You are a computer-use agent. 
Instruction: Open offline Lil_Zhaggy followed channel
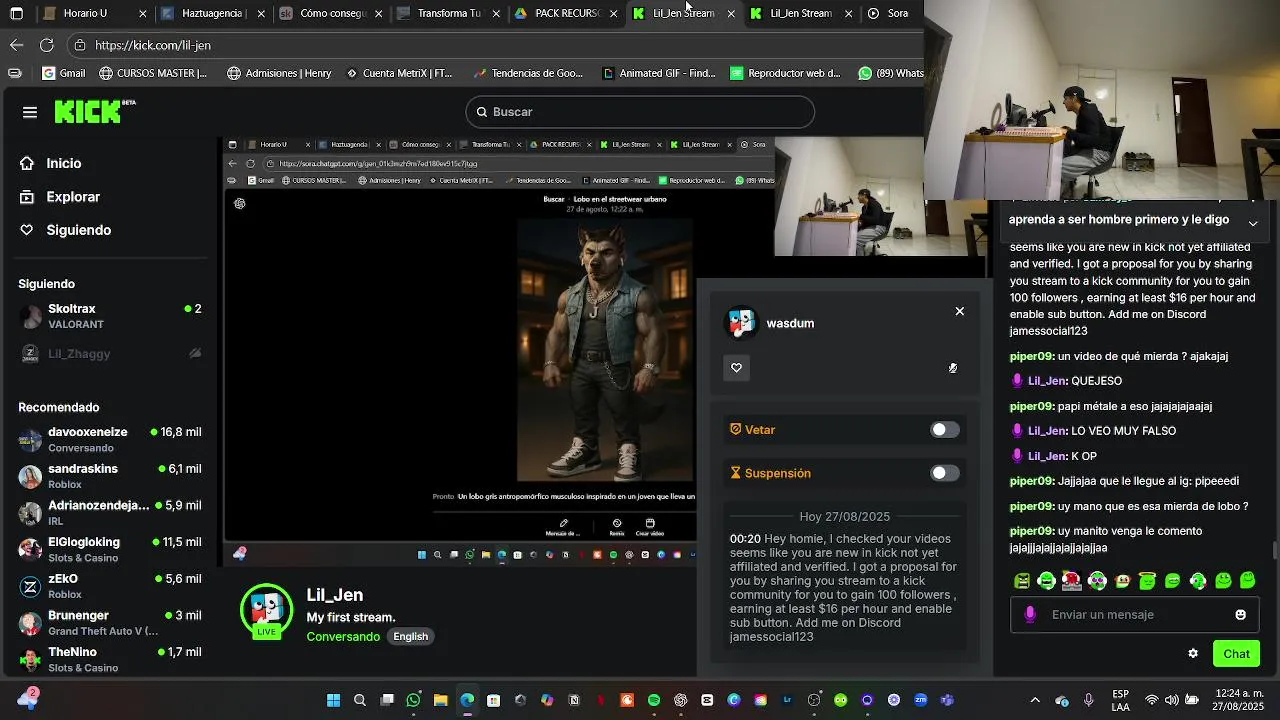(110, 354)
